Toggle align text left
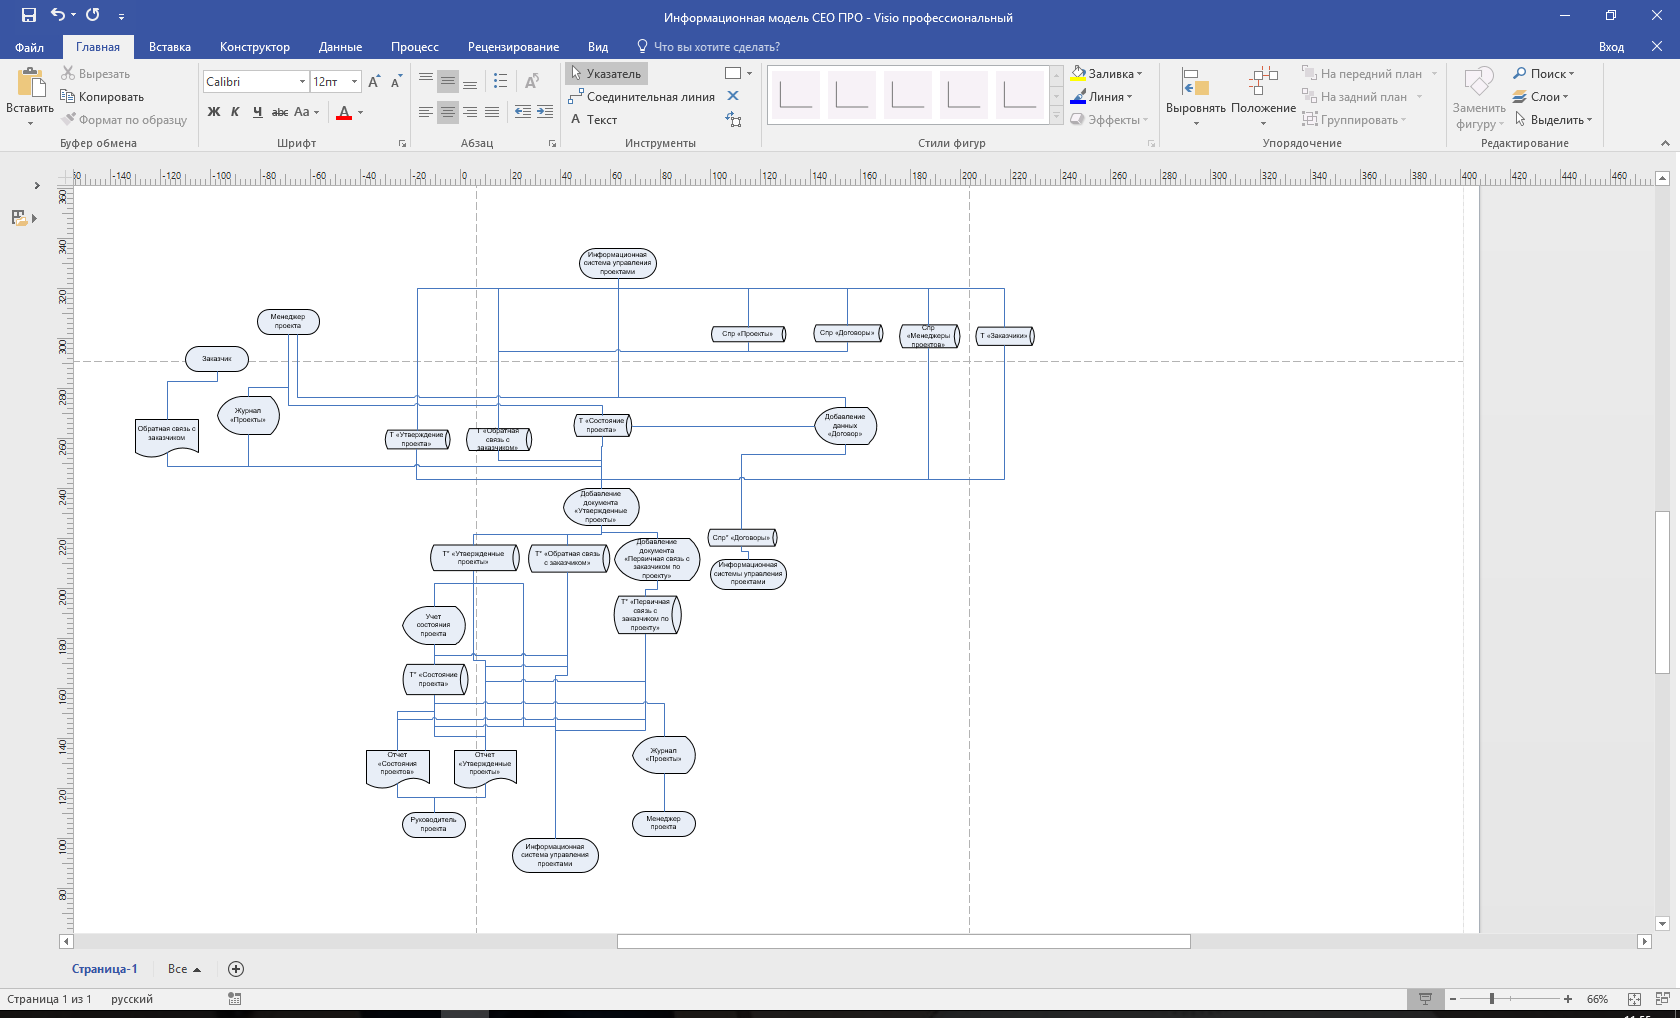 click(x=426, y=112)
